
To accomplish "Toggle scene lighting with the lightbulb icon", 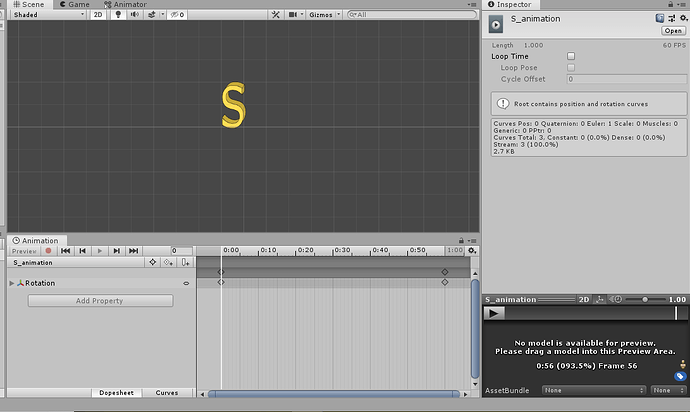I will pos(116,15).
